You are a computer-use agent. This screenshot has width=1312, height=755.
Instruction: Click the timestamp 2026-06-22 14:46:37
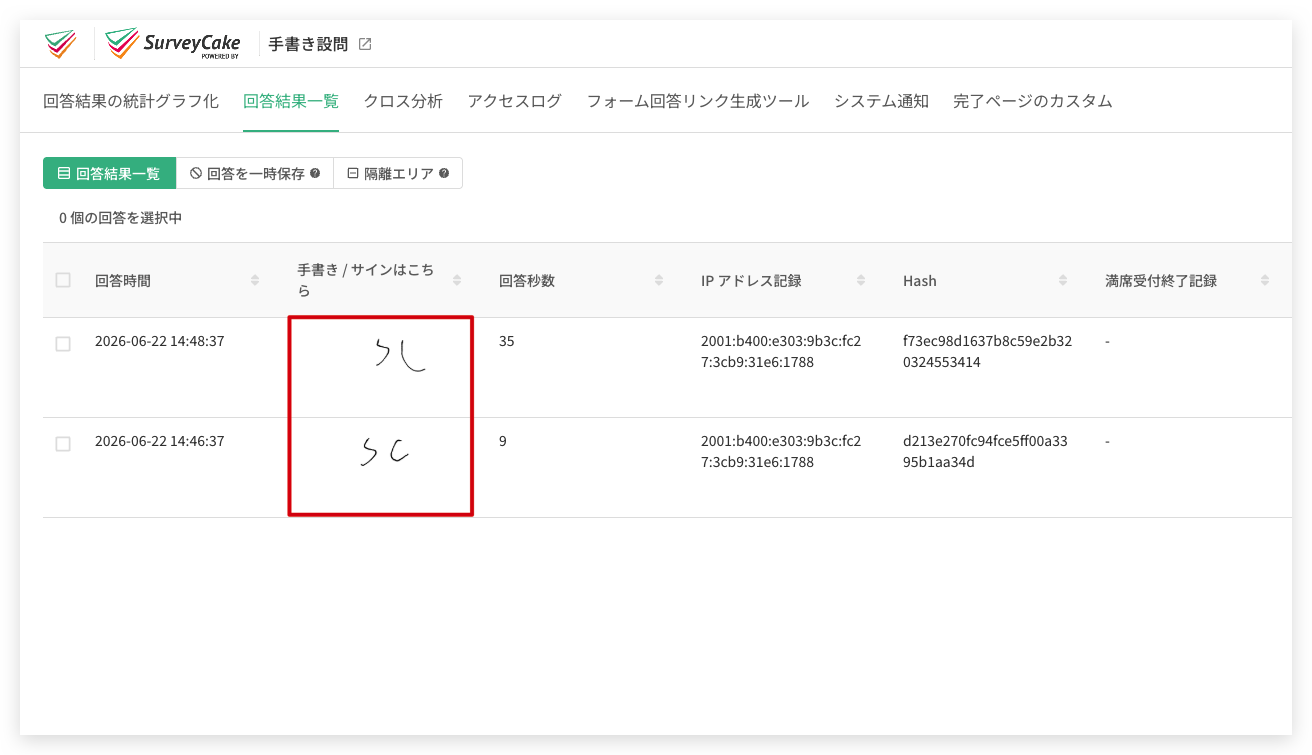click(x=160, y=441)
